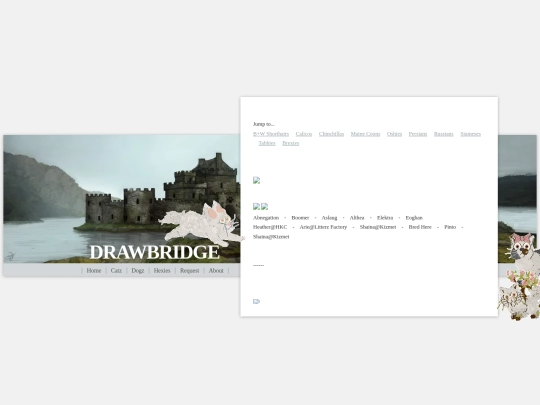
Task: Jump to Brexies section
Action: (x=291, y=143)
